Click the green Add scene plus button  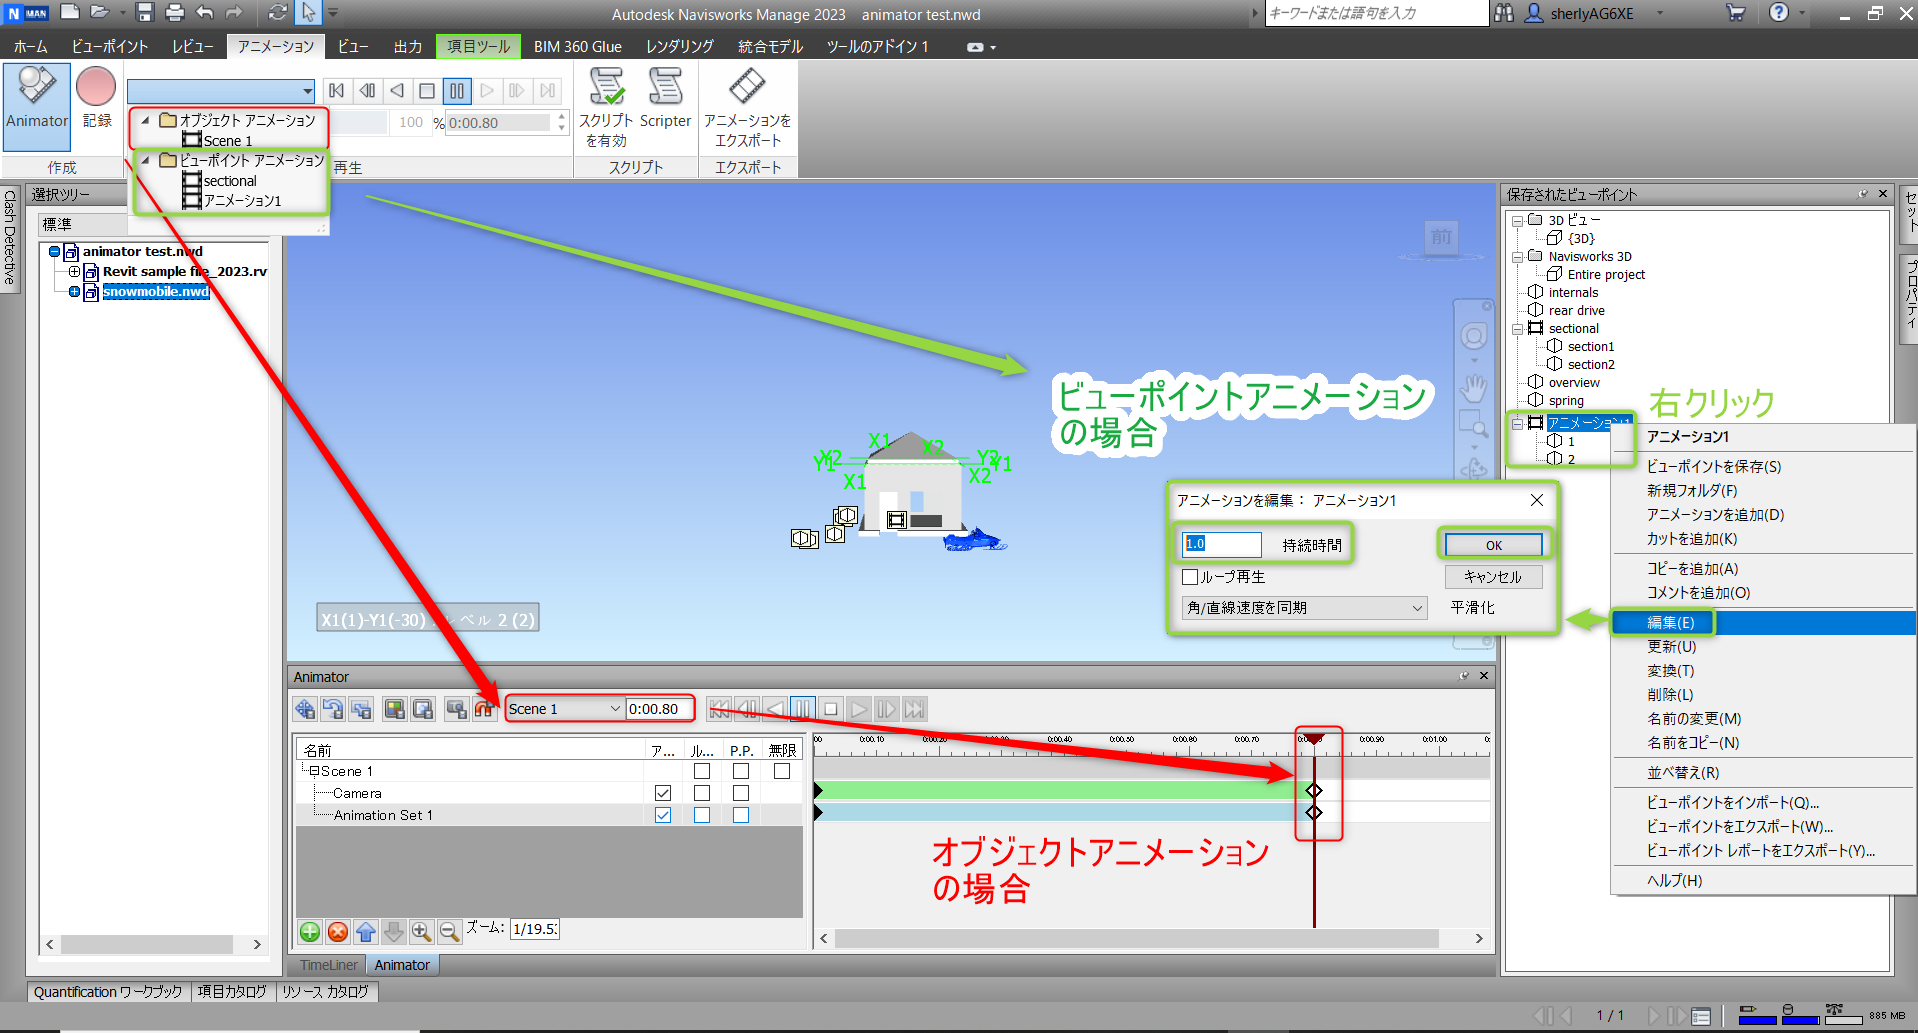(310, 932)
